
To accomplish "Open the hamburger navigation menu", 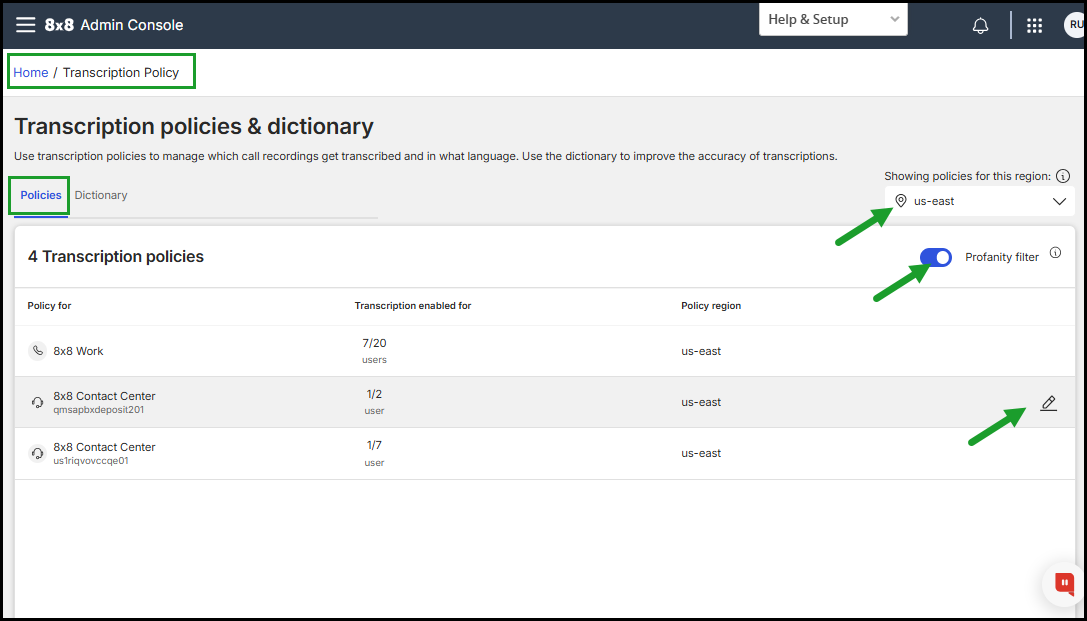I will pos(26,25).
